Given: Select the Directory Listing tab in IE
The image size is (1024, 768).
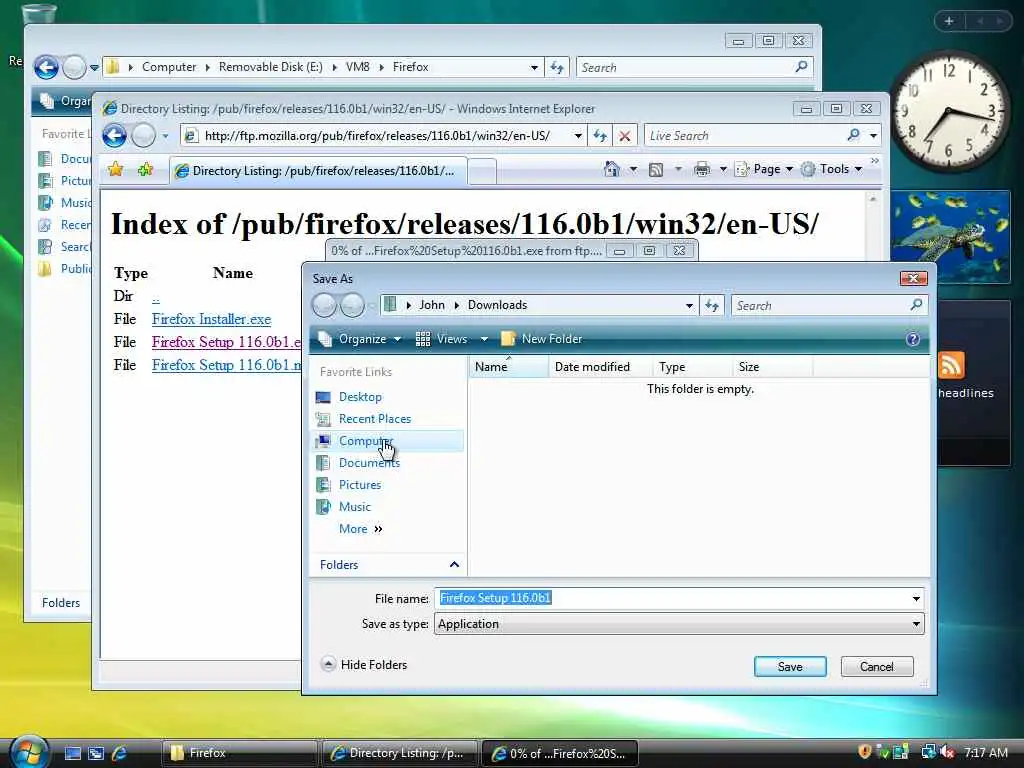Looking at the screenshot, I should 318,171.
